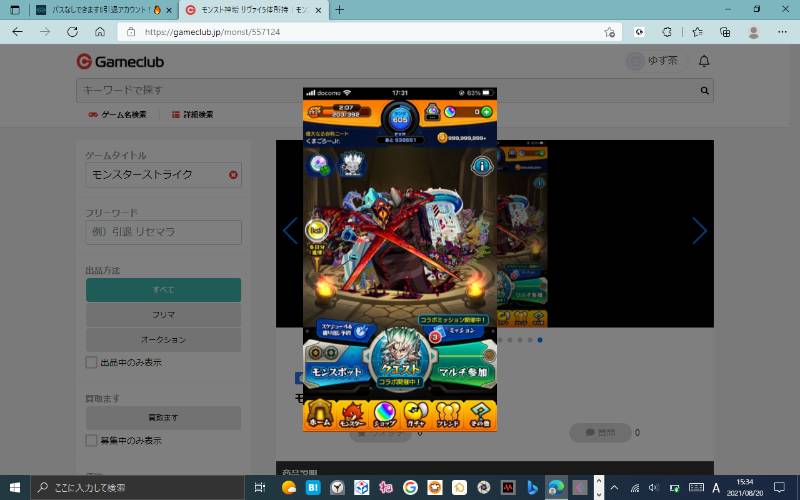Select the last gallery pagination dot
The height and width of the screenshot is (500, 800).
pos(540,340)
